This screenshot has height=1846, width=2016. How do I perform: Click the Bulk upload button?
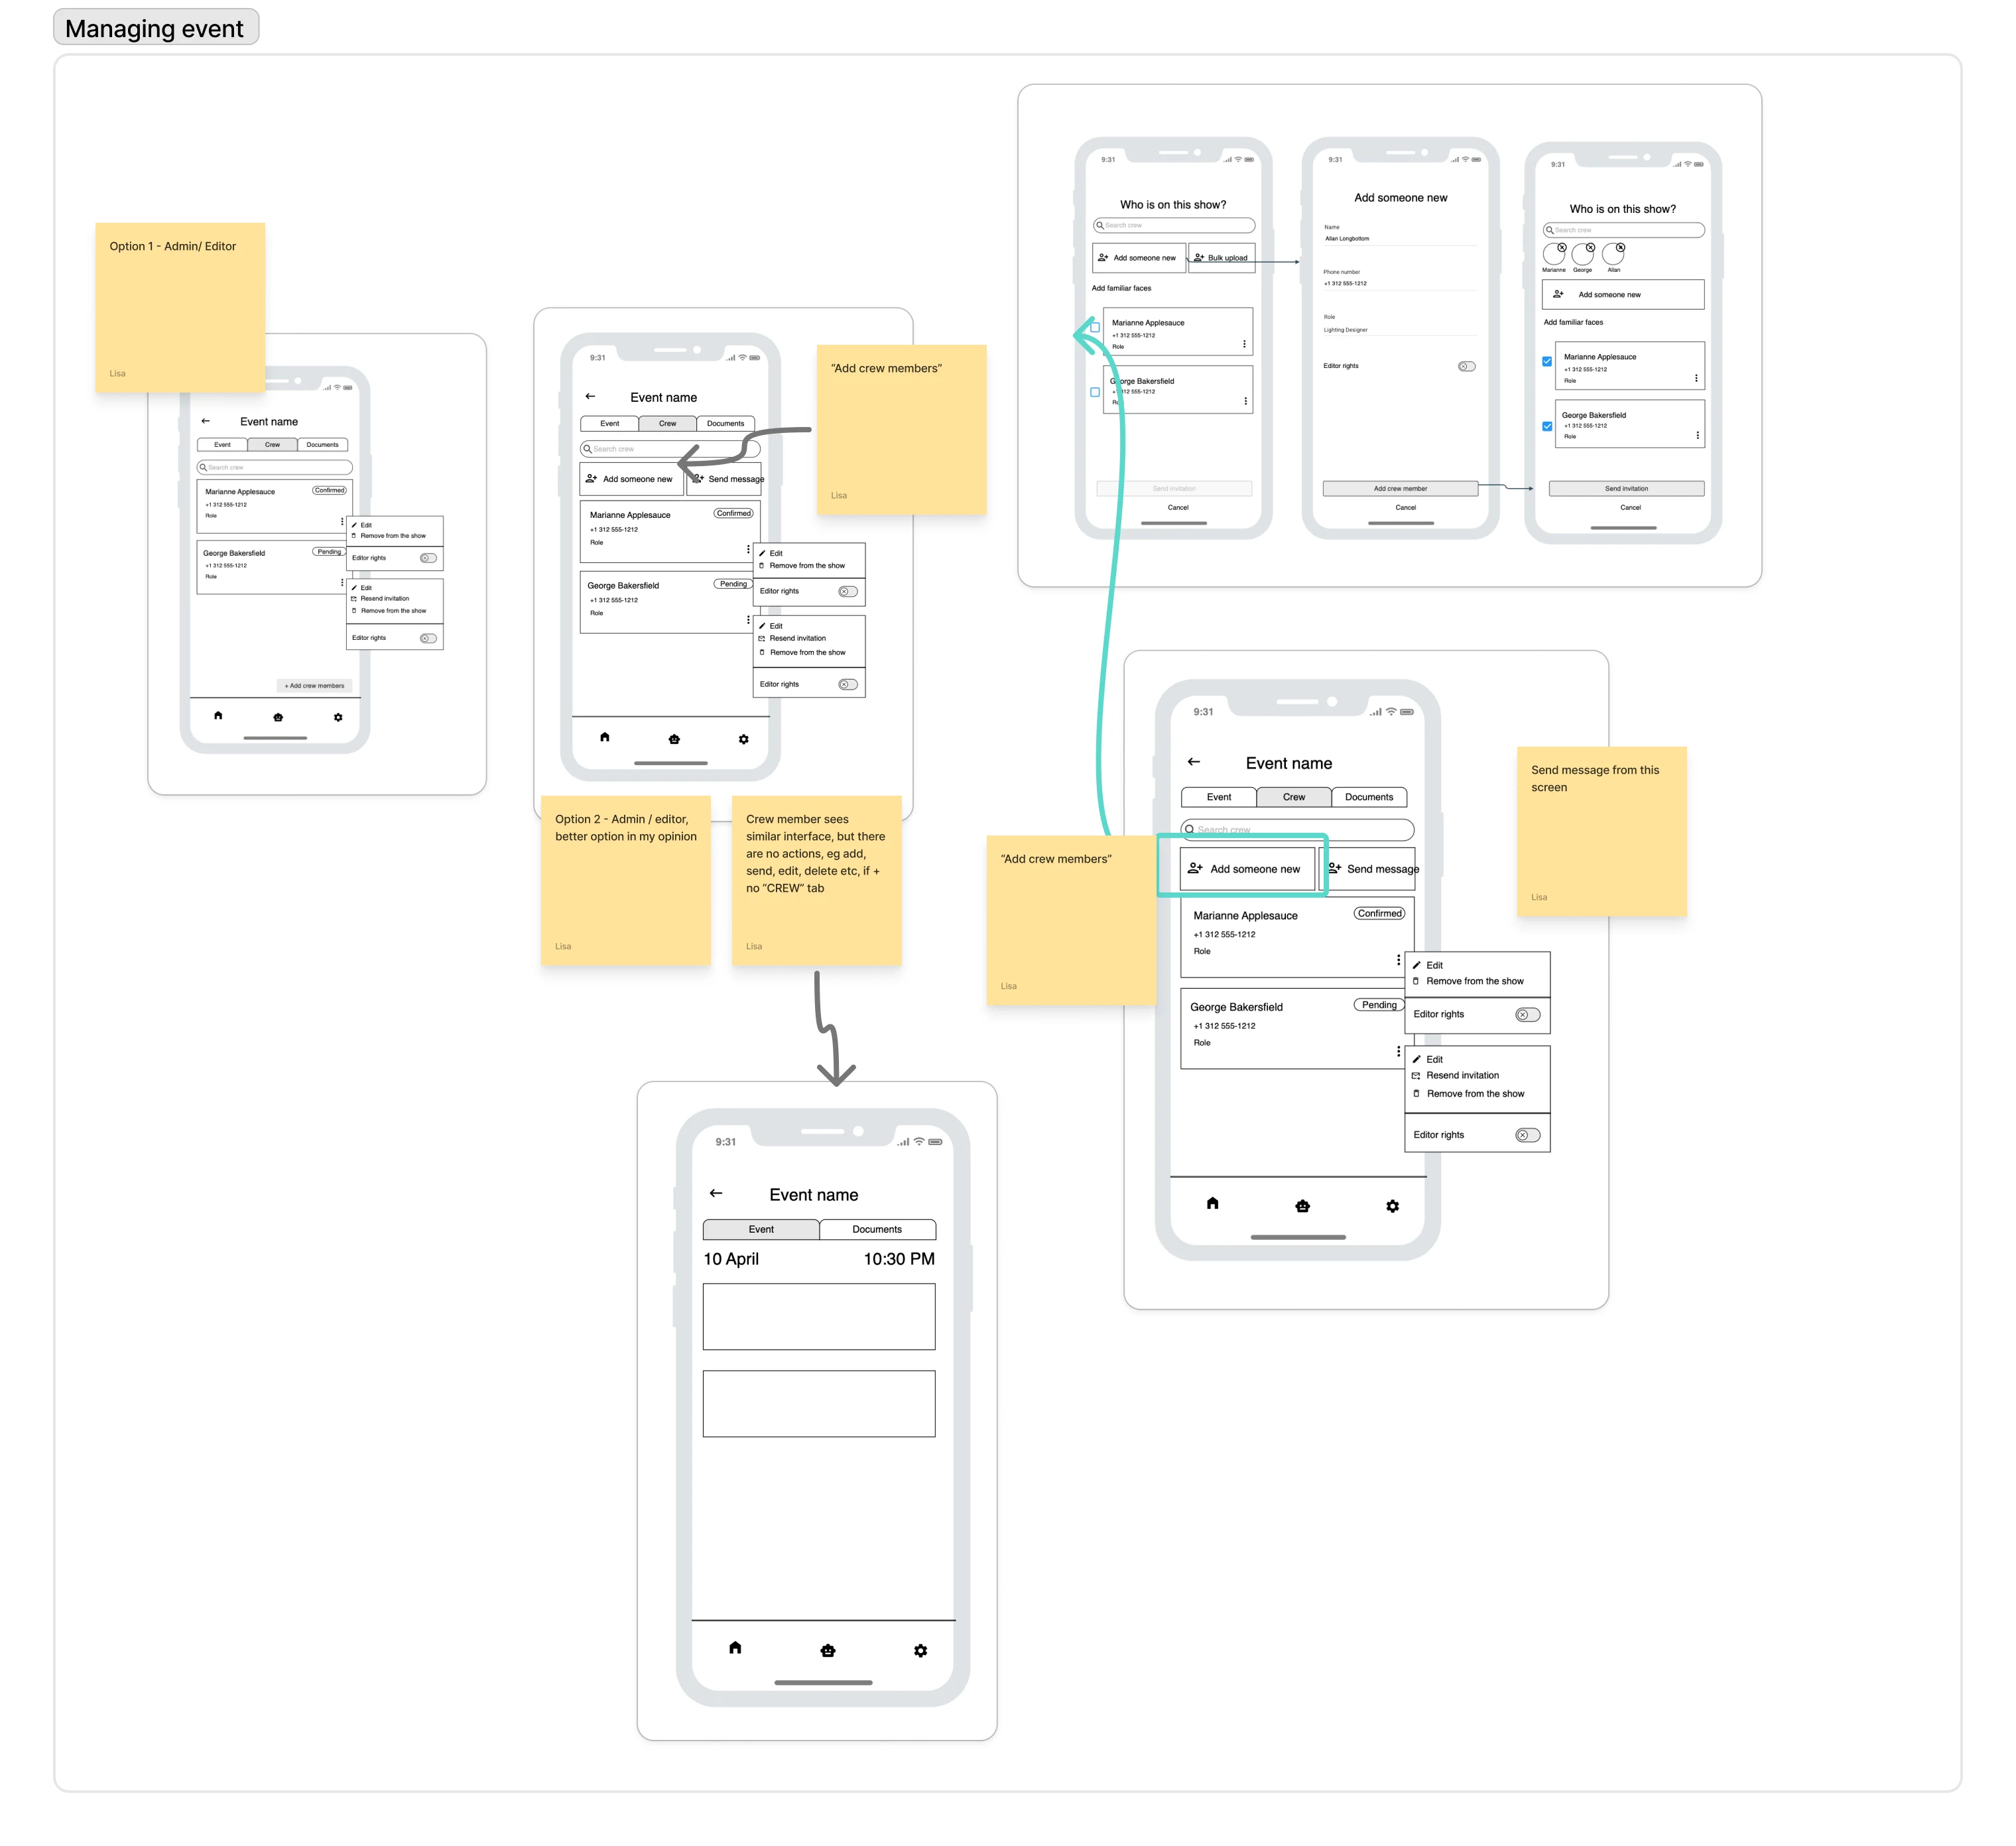(x=1221, y=257)
